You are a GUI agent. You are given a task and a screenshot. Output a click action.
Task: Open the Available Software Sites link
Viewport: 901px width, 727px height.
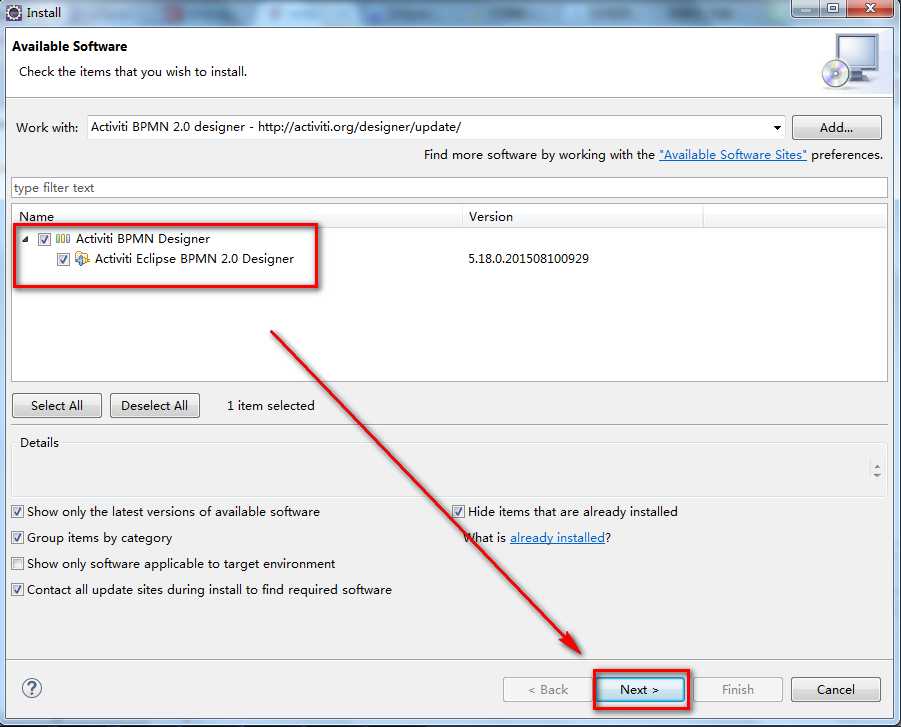733,155
